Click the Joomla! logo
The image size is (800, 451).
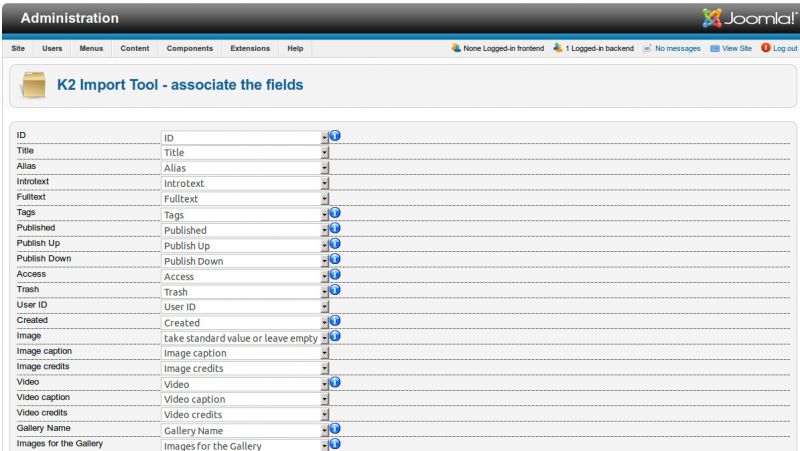[748, 18]
